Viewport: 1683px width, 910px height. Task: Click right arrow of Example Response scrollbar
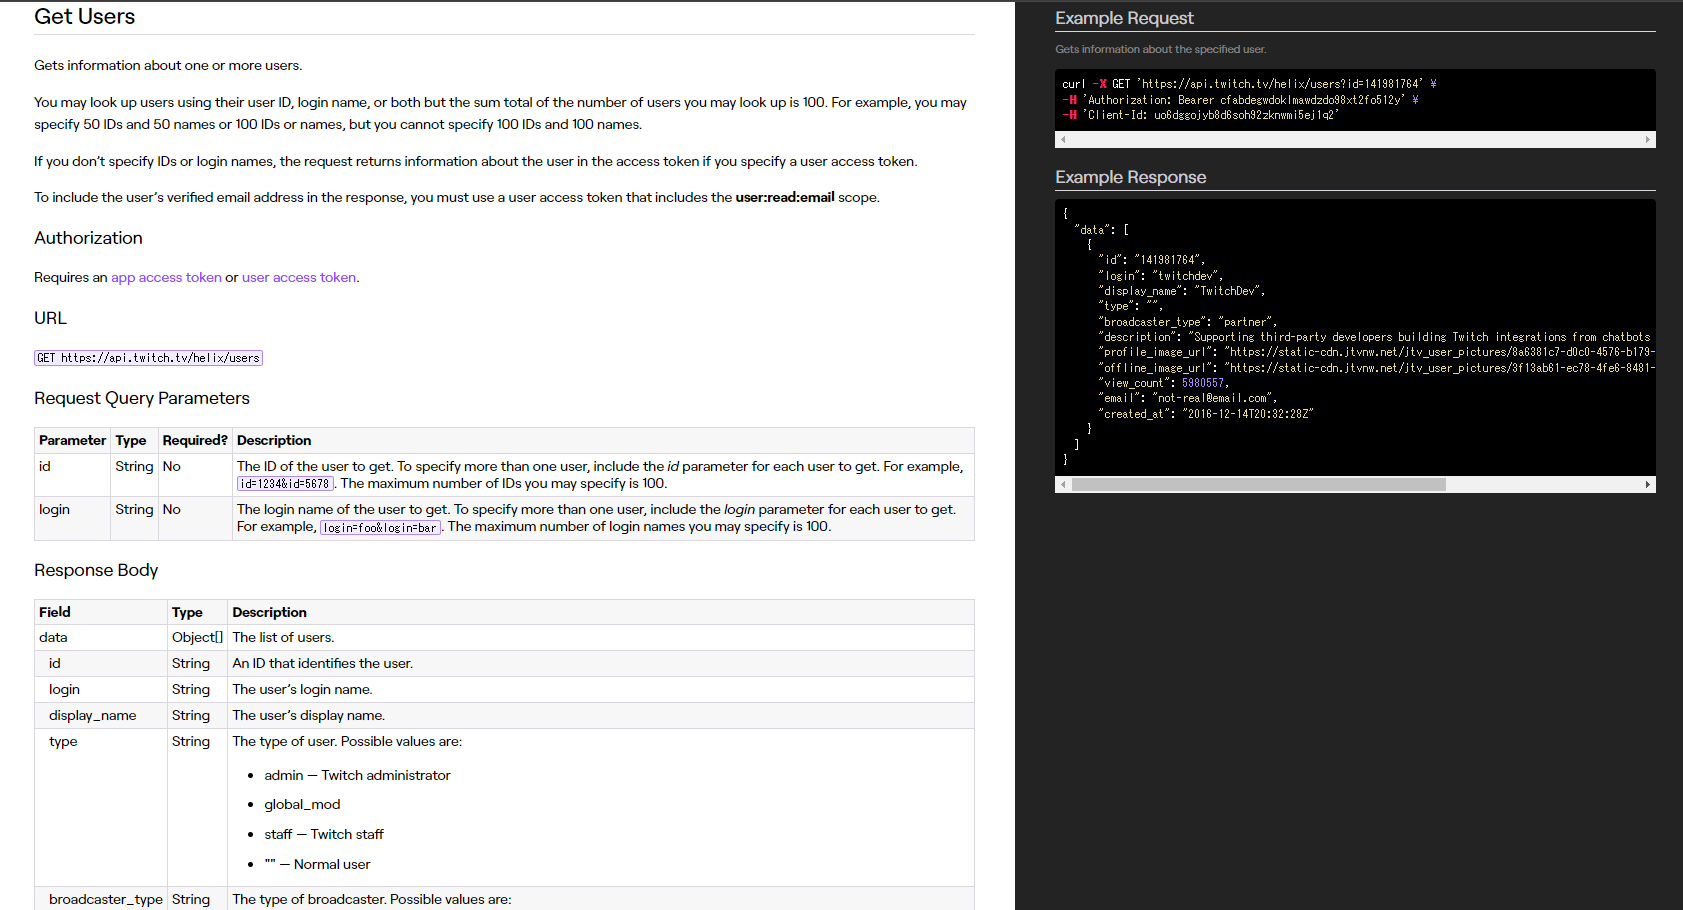[x=1648, y=484]
